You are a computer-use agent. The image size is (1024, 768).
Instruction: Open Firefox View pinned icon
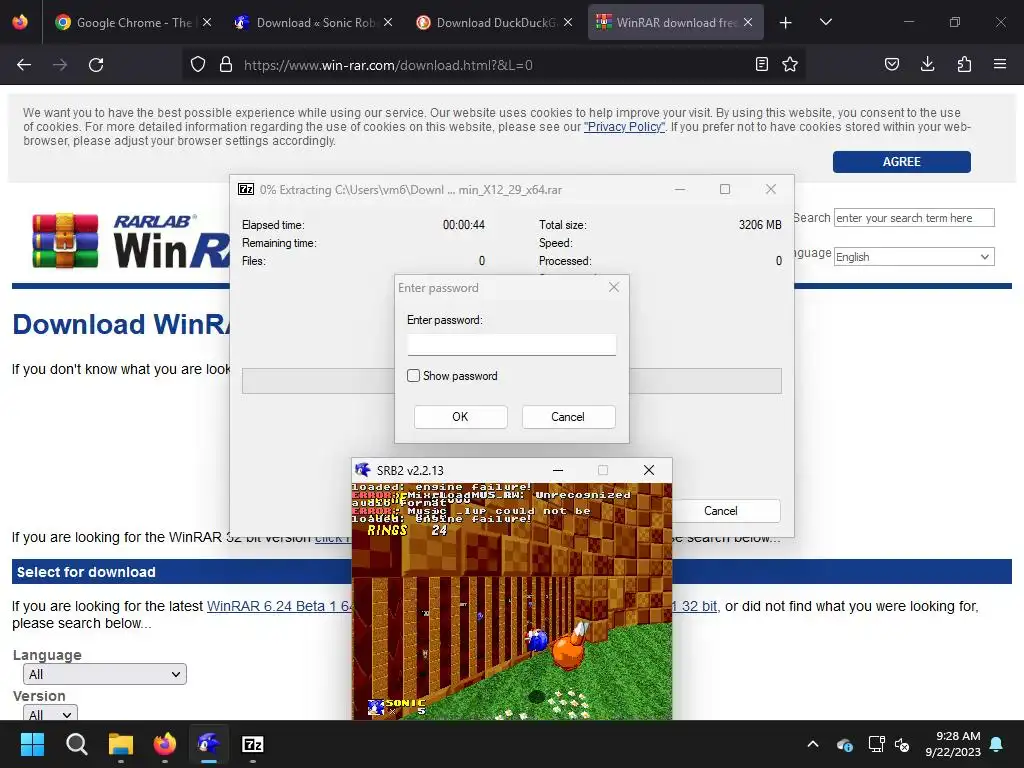pos(20,22)
